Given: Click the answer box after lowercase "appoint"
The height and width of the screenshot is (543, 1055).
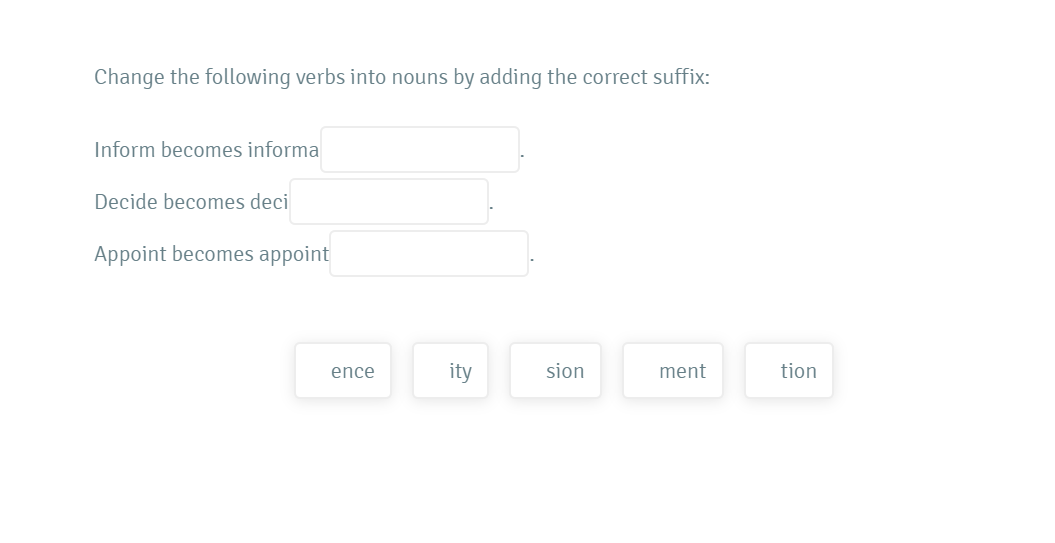Looking at the screenshot, I should [429, 254].
